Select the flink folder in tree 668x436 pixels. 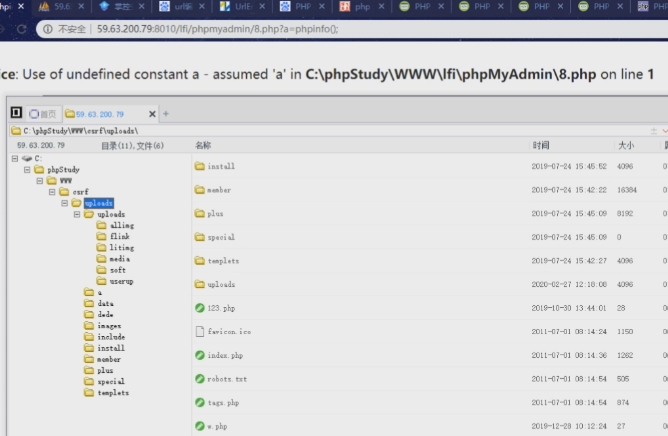(114, 236)
